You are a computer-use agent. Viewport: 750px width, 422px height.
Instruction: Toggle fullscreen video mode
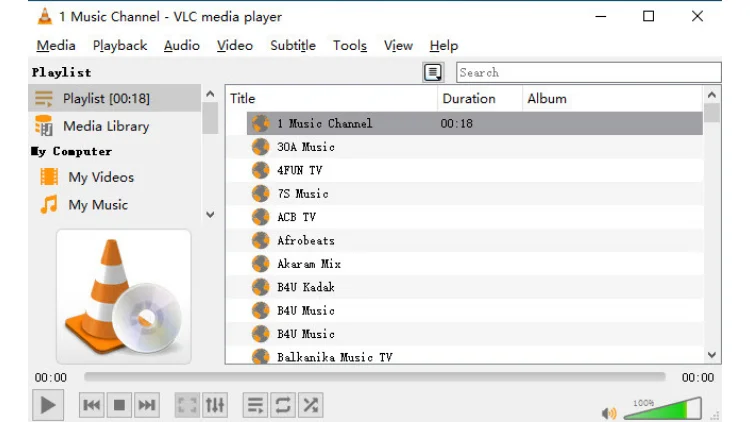(187, 405)
